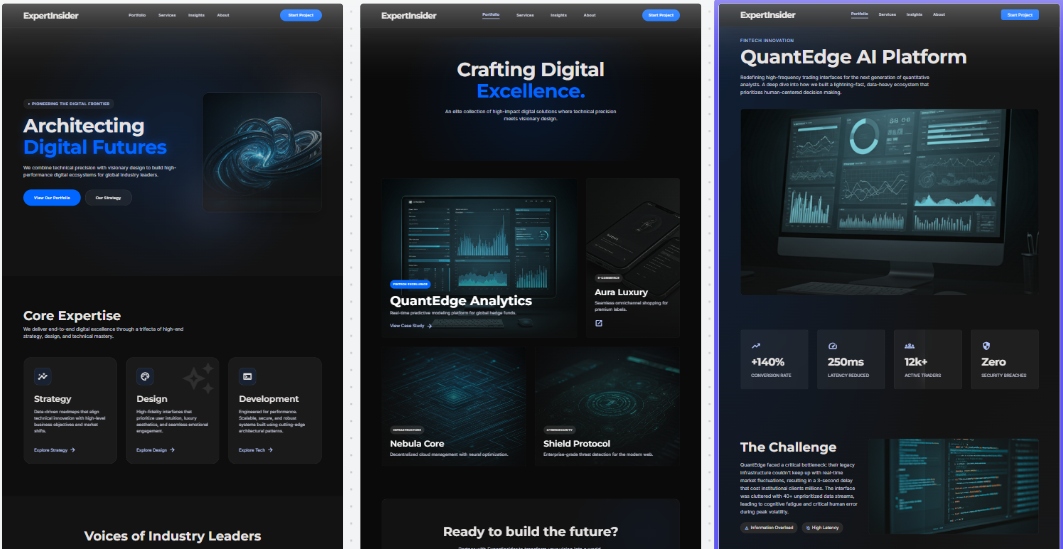
Task: Click Start Project on the first page
Action: click(x=301, y=15)
